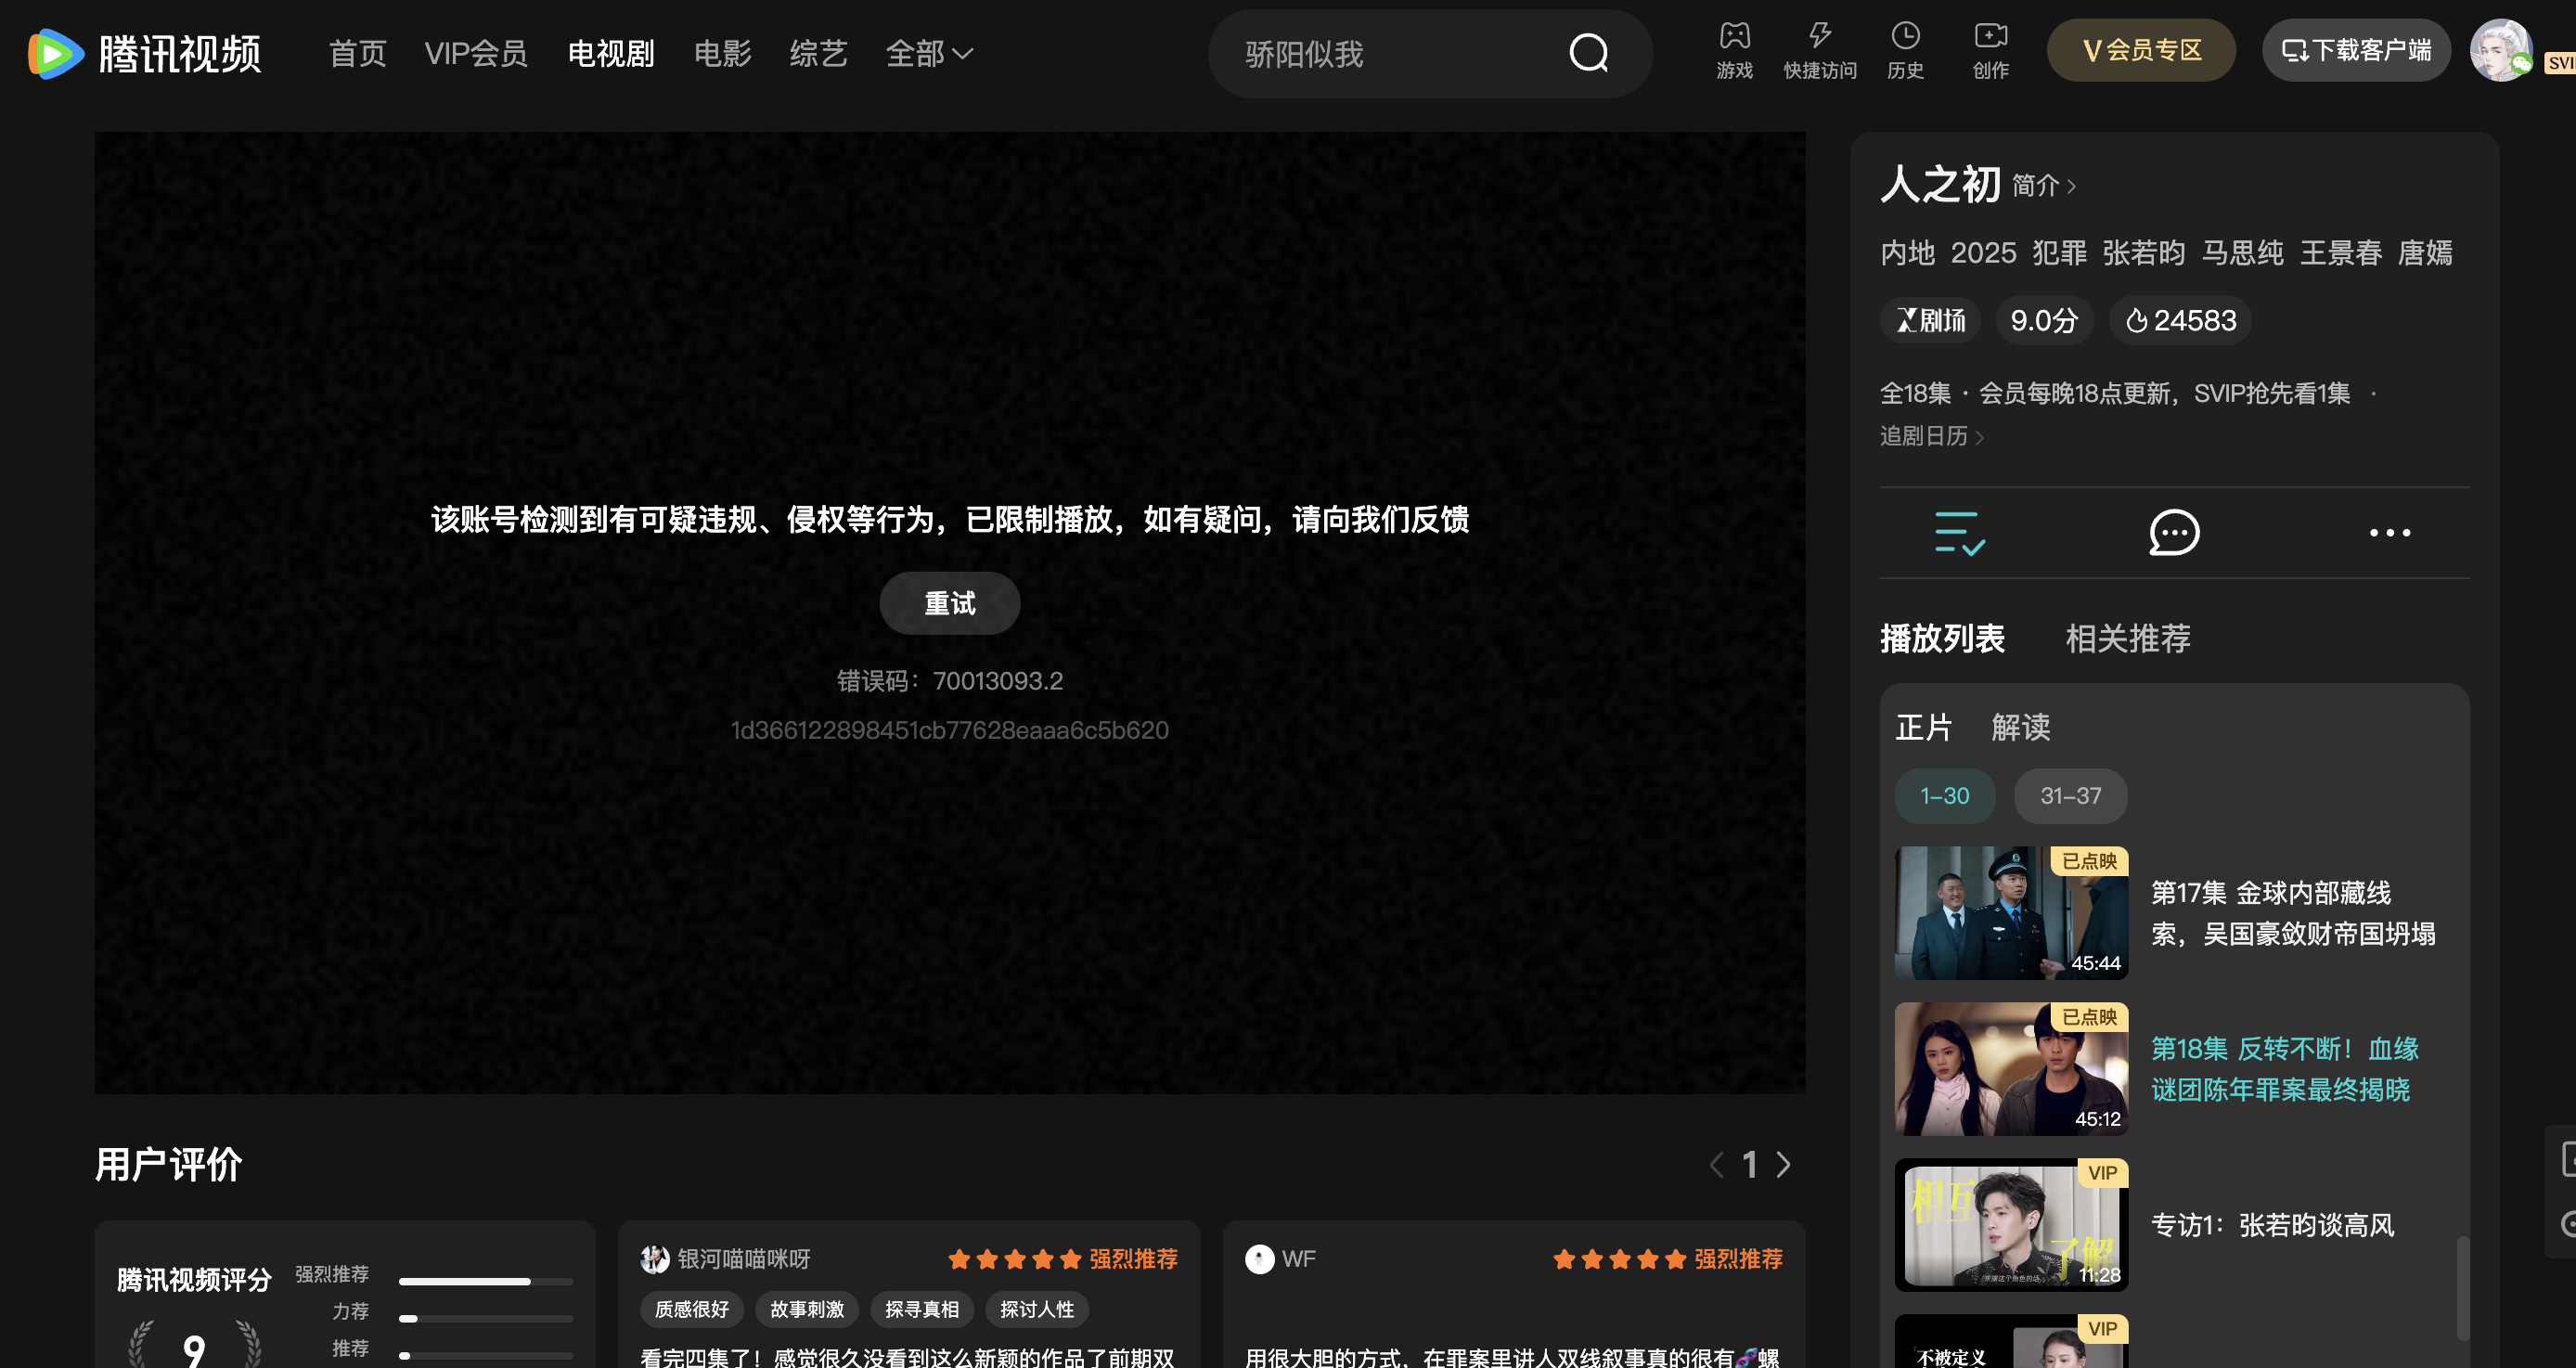Expand the 全部 navigation dropdown

tap(930, 54)
